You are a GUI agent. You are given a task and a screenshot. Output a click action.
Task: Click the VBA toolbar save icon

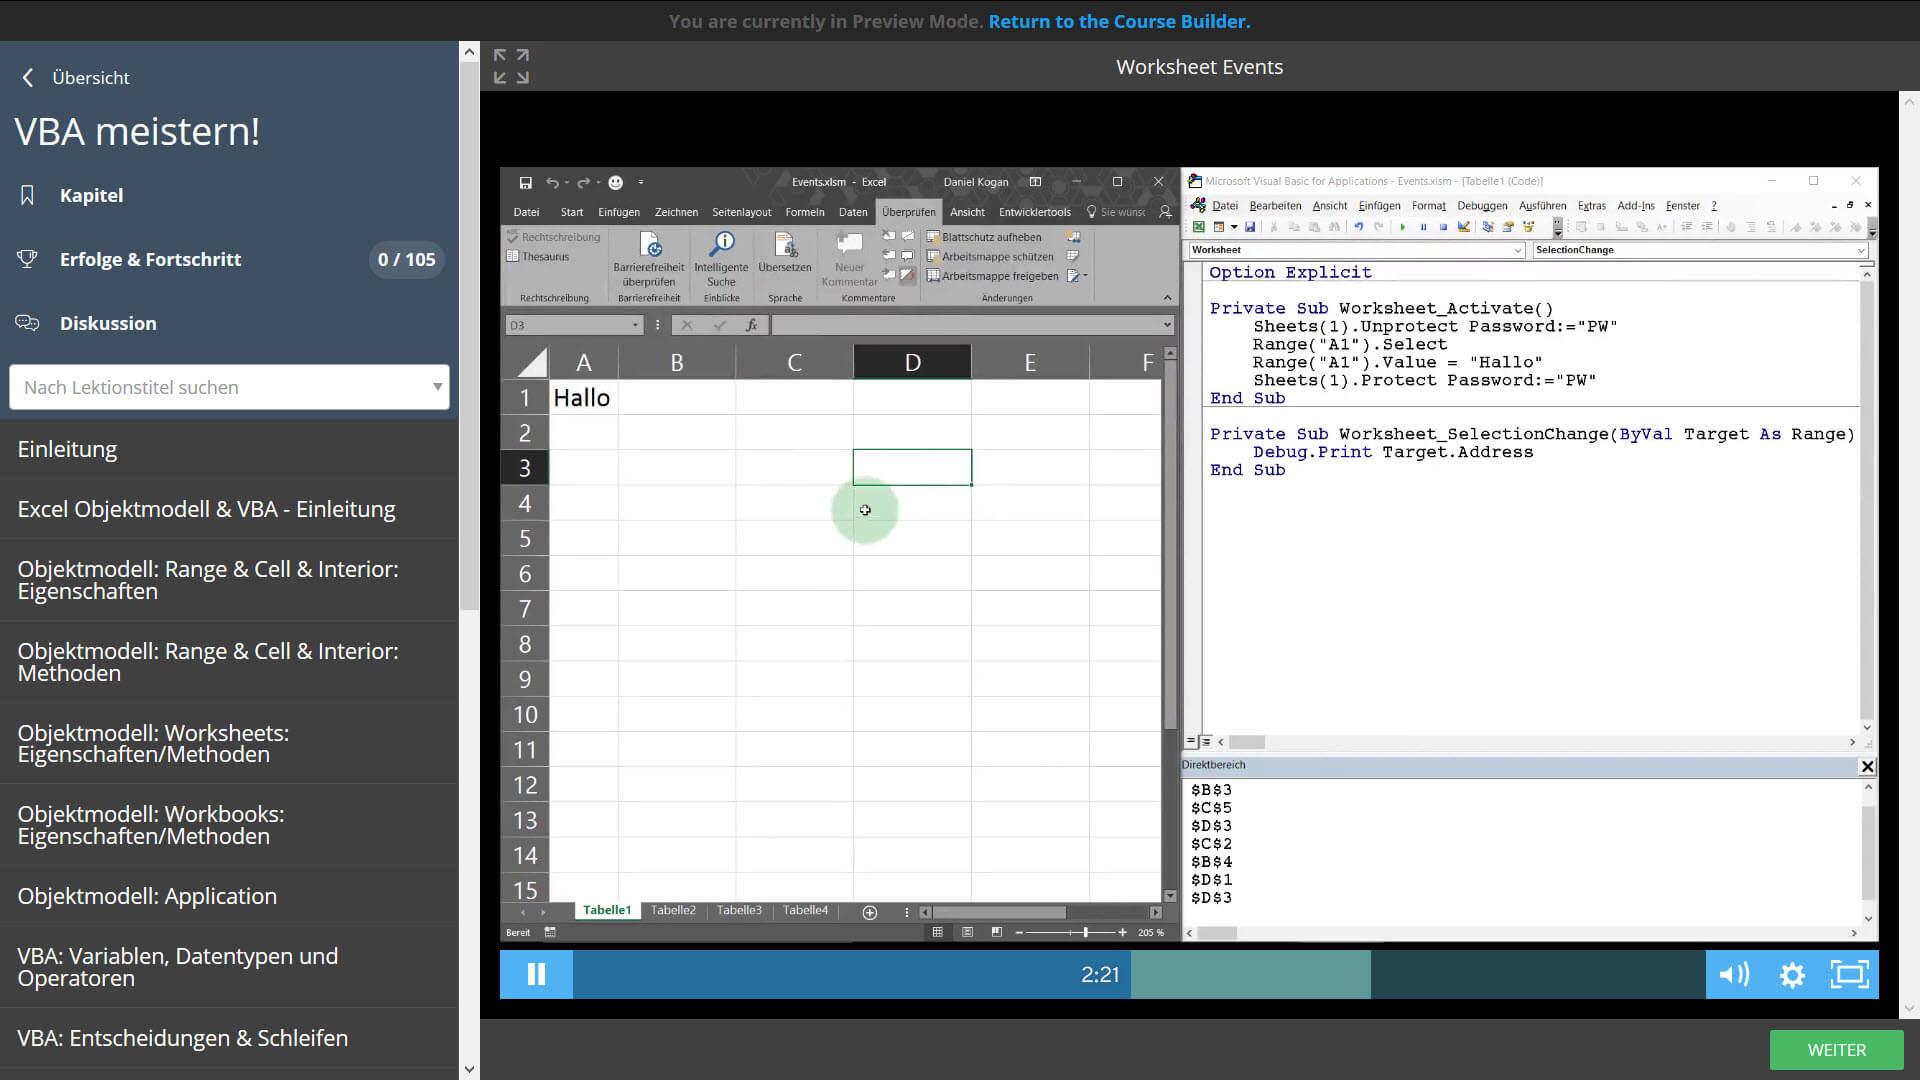click(x=1250, y=227)
